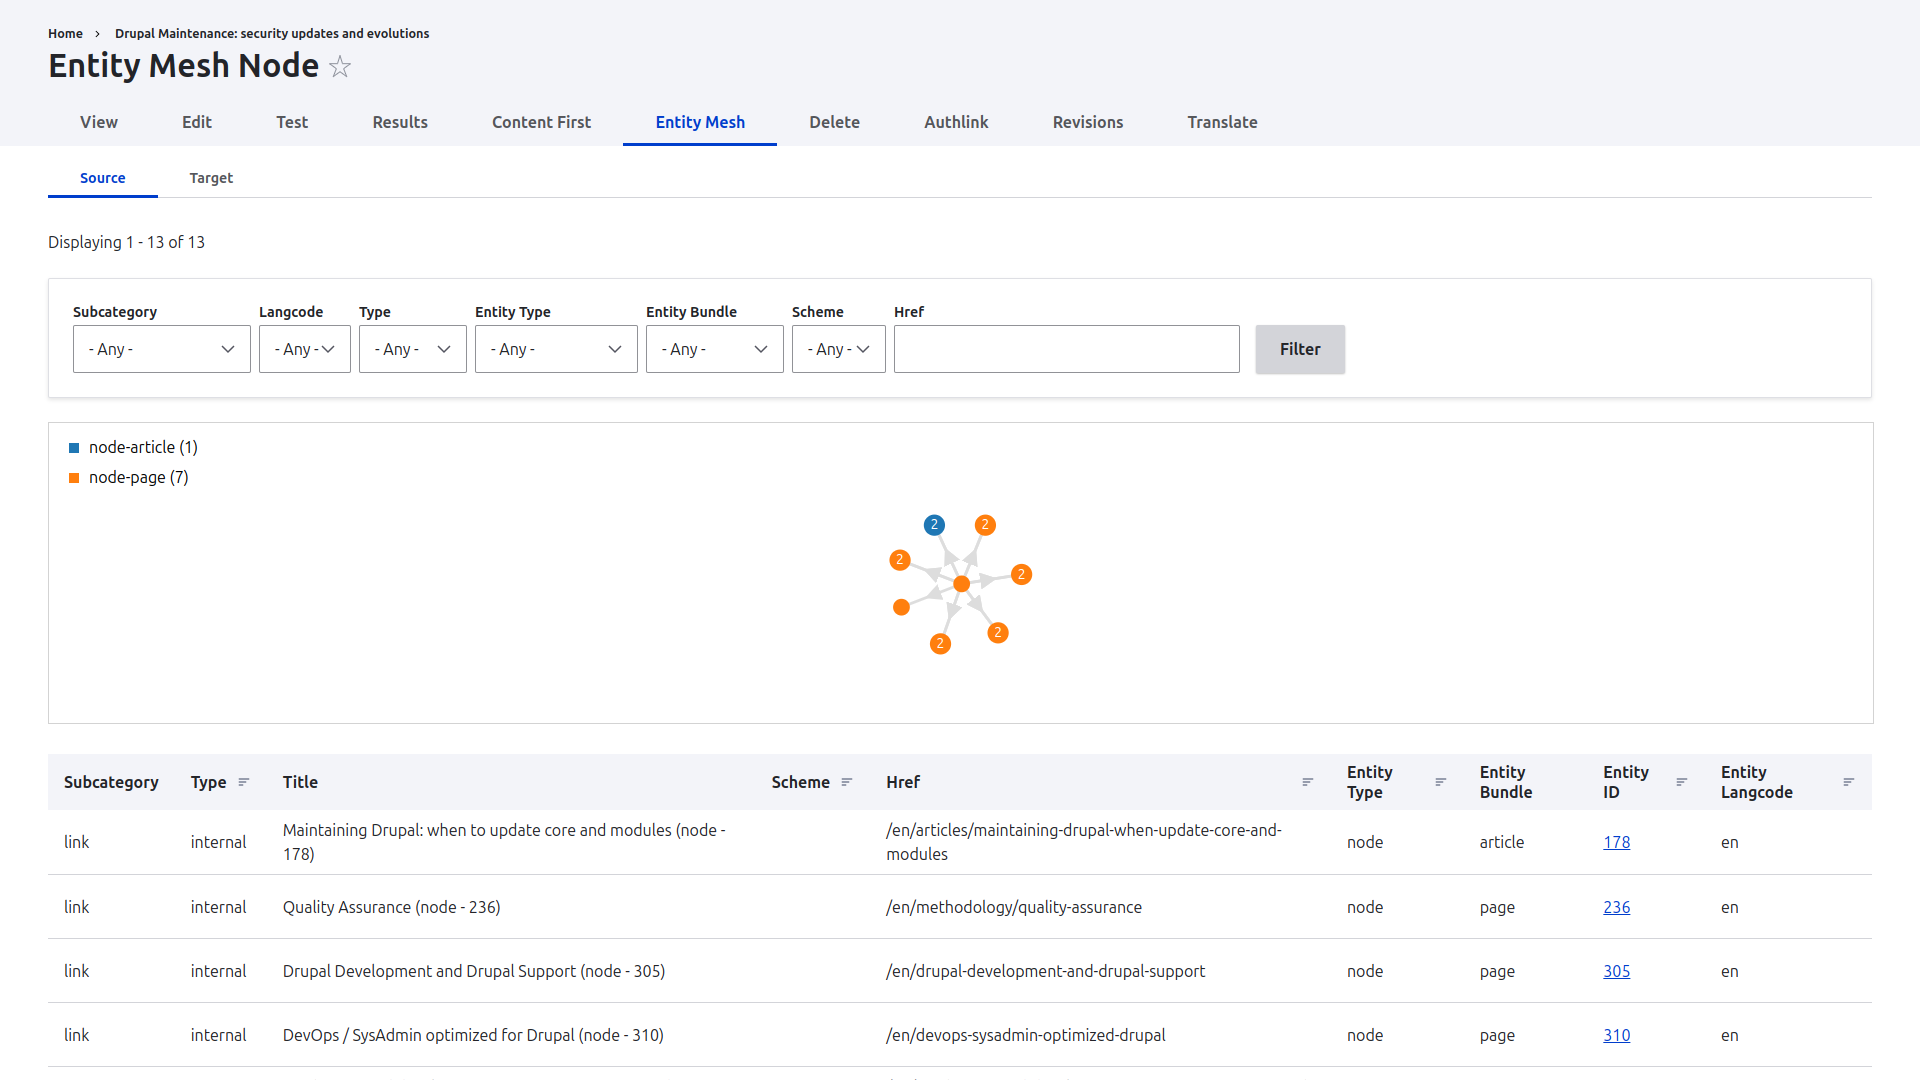Viewport: 1920px width, 1080px height.
Task: Open the Revisions tab
Action: coord(1087,122)
